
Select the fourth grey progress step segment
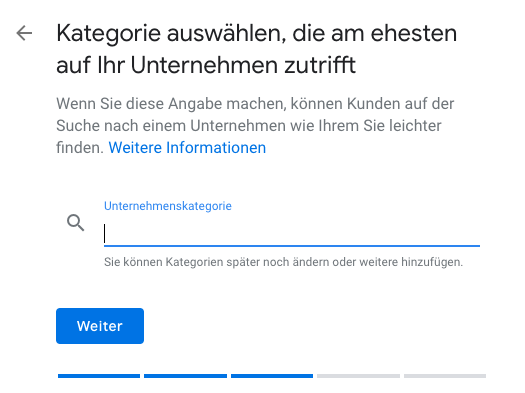tap(358, 376)
